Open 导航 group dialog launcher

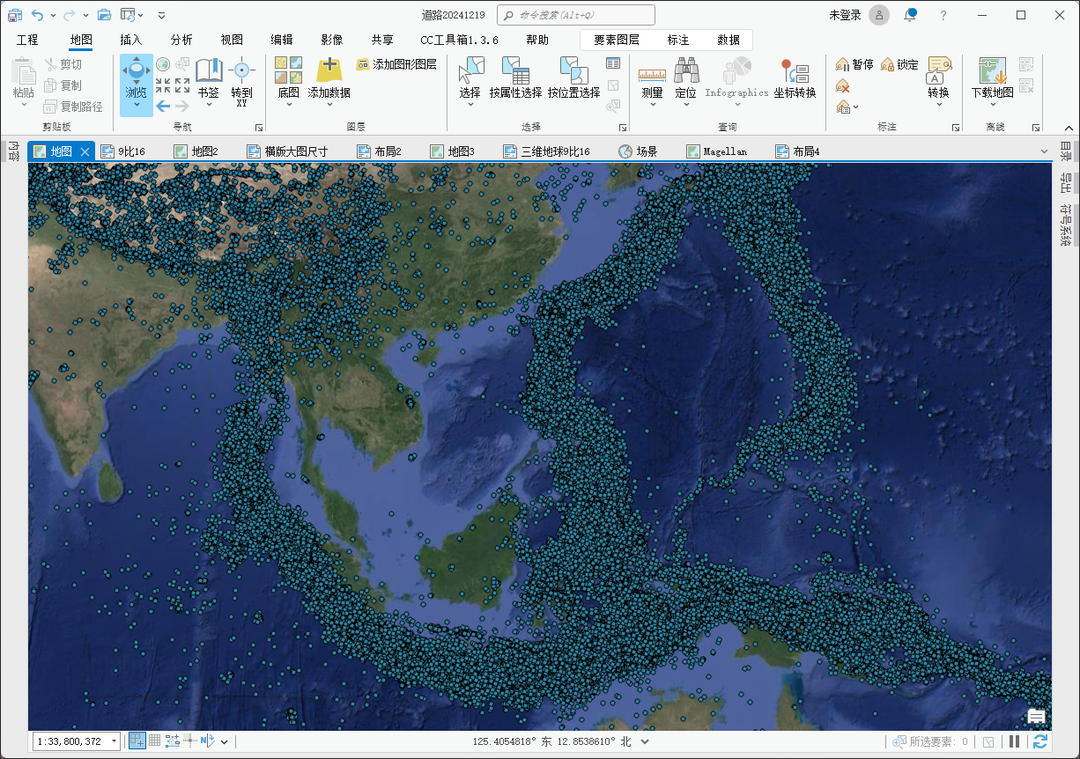(x=259, y=127)
